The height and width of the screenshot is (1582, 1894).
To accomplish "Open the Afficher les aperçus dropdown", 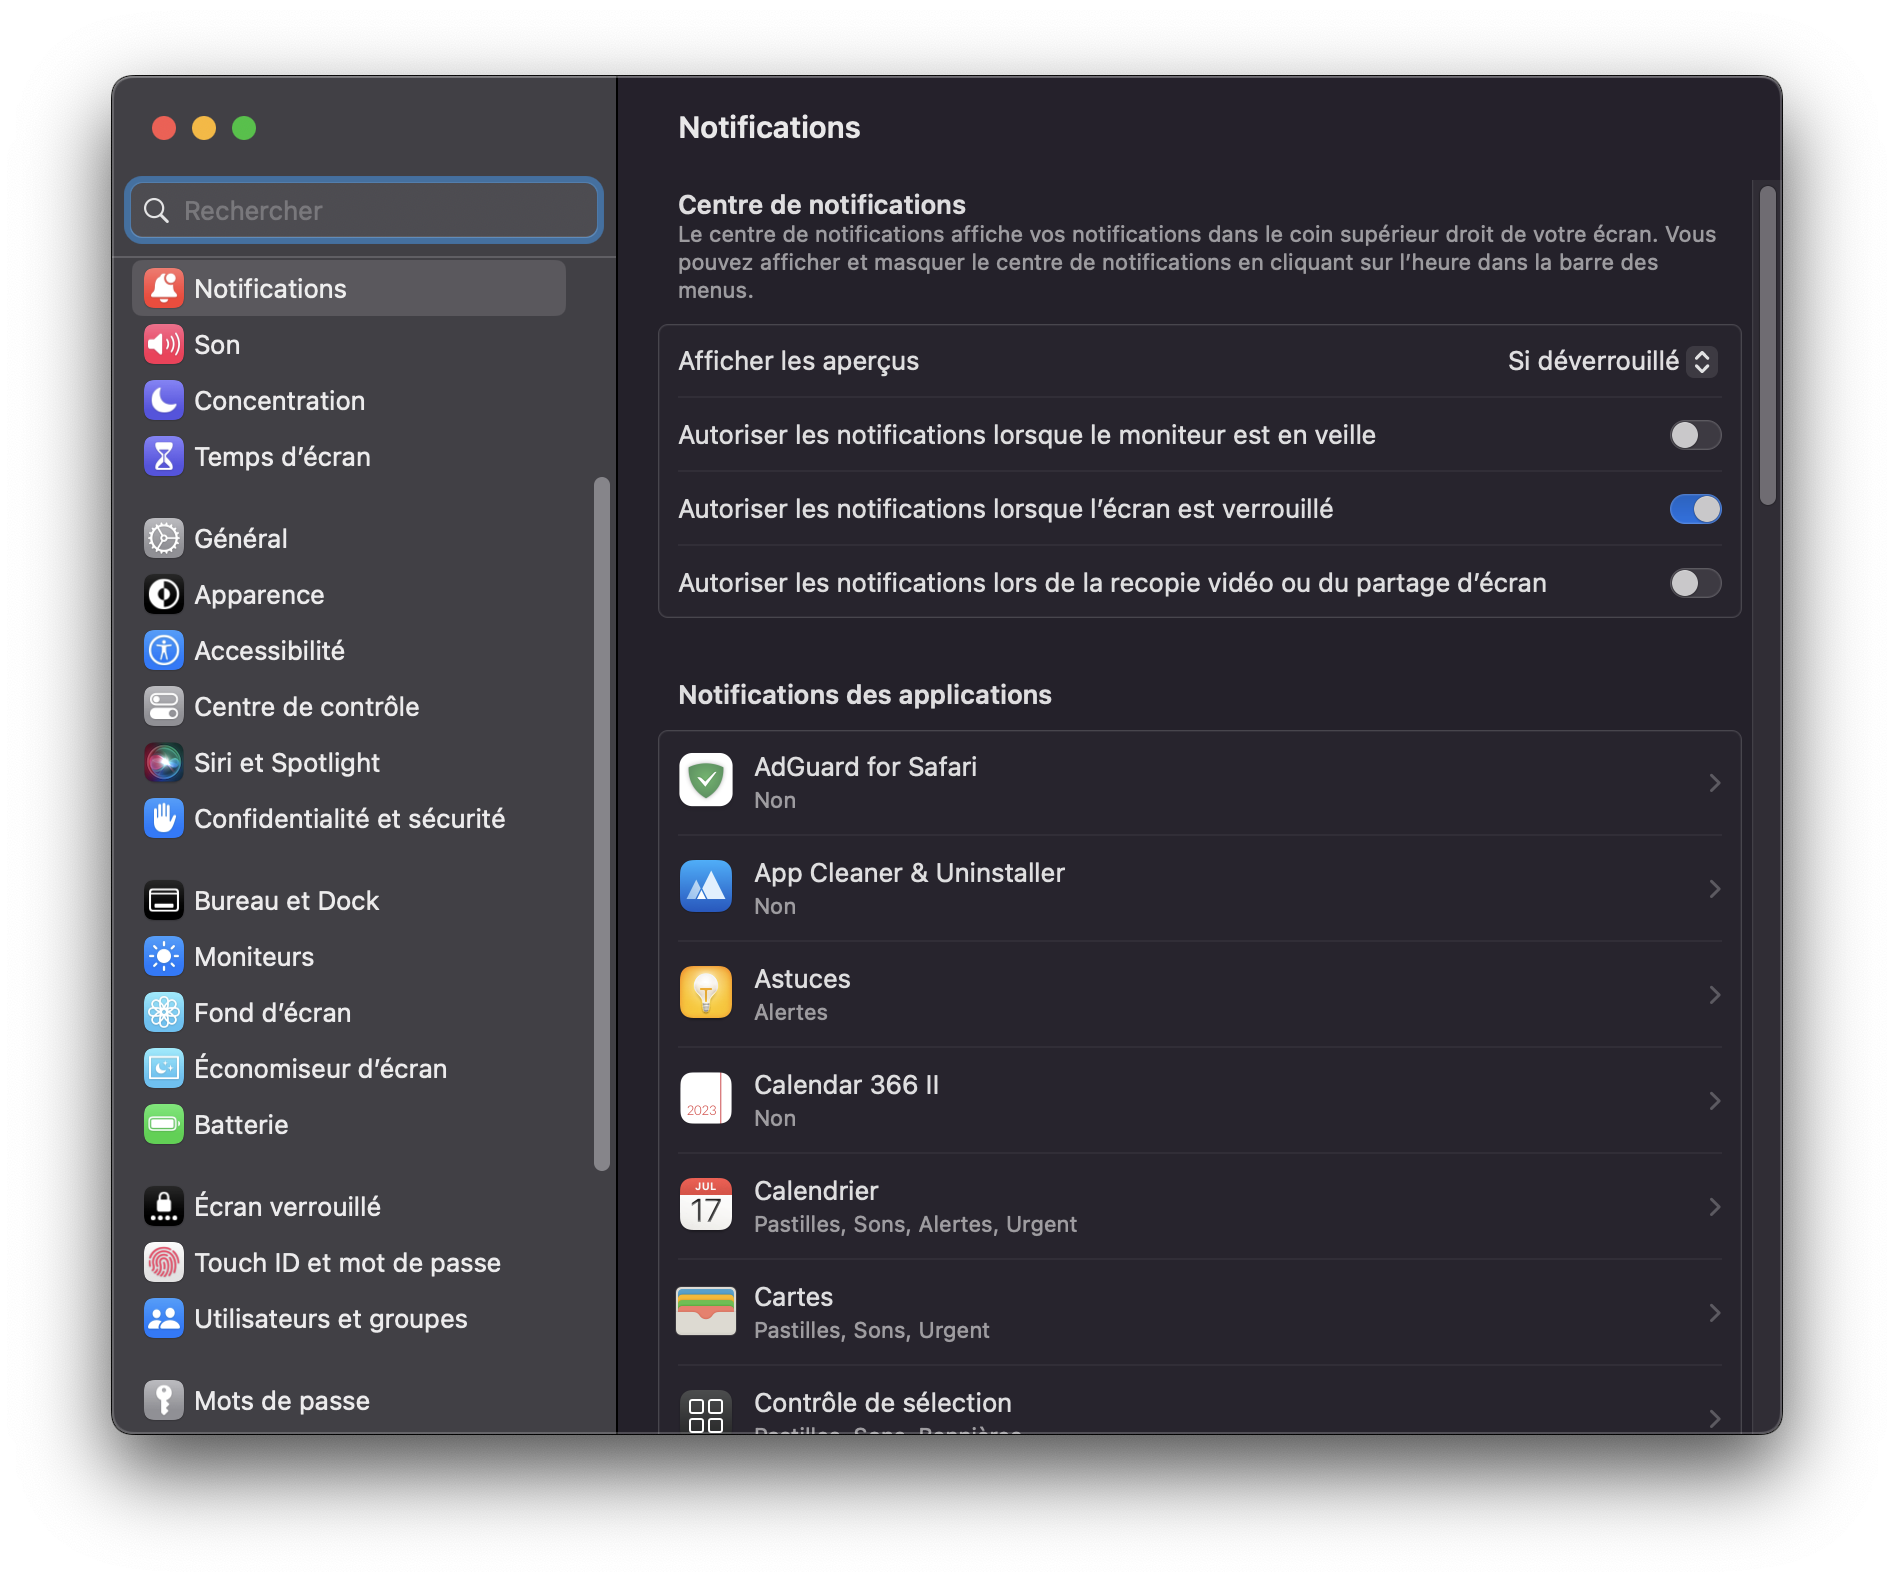I will (1611, 361).
